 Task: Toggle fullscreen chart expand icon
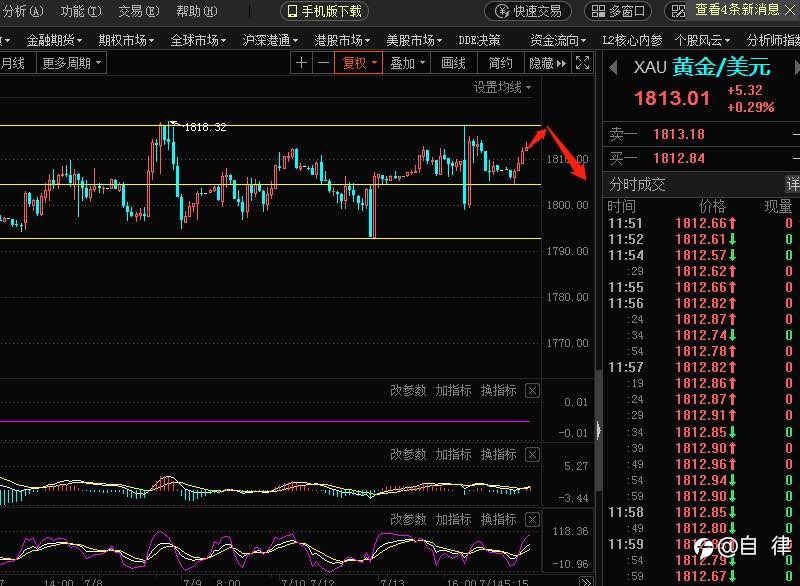582,63
